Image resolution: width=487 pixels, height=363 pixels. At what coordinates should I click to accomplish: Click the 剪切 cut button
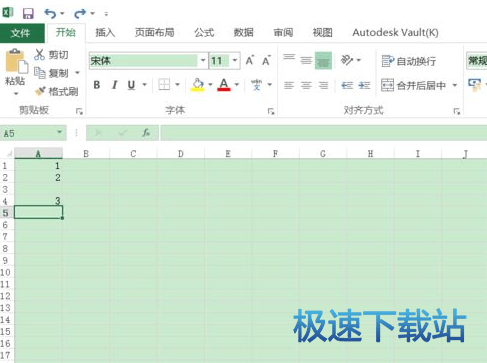pyautogui.click(x=51, y=54)
